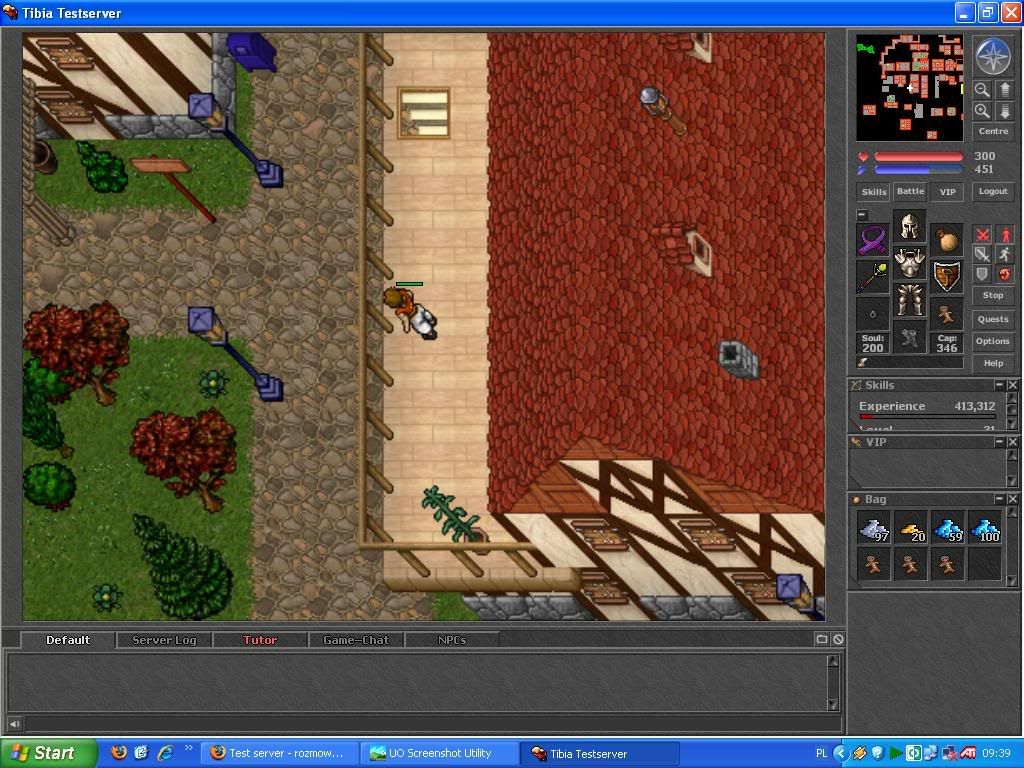
Task: Switch to Test server browser taskbar item
Action: point(281,753)
